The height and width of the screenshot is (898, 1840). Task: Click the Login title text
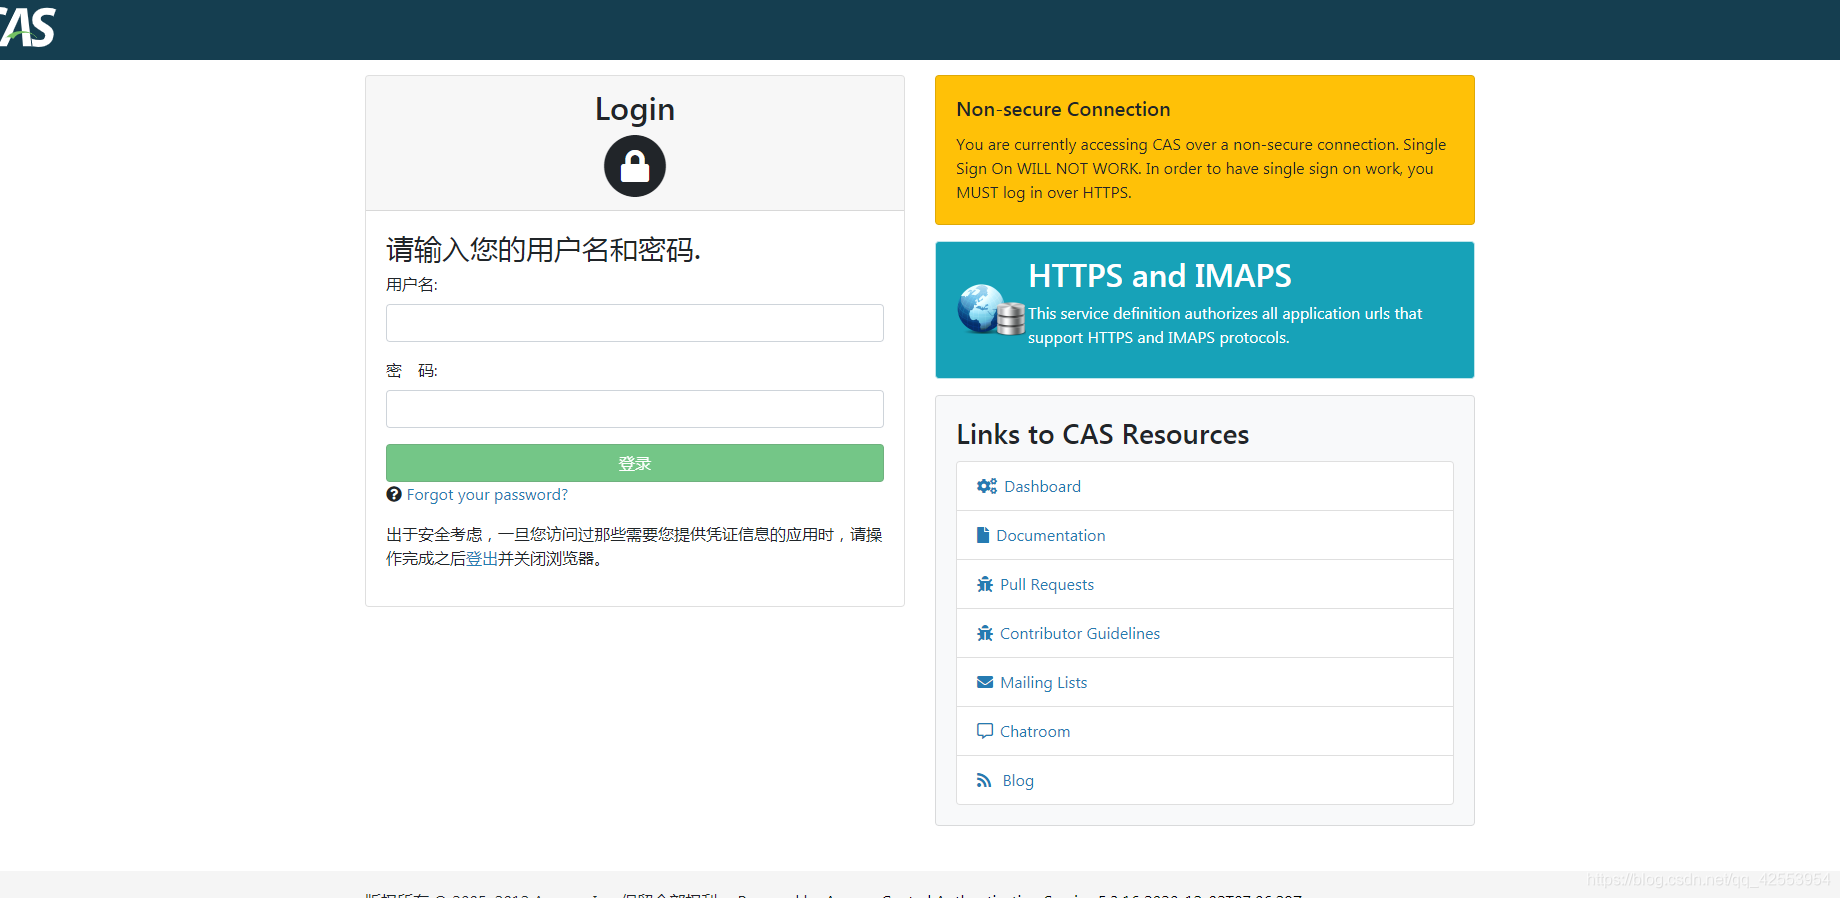(x=635, y=109)
